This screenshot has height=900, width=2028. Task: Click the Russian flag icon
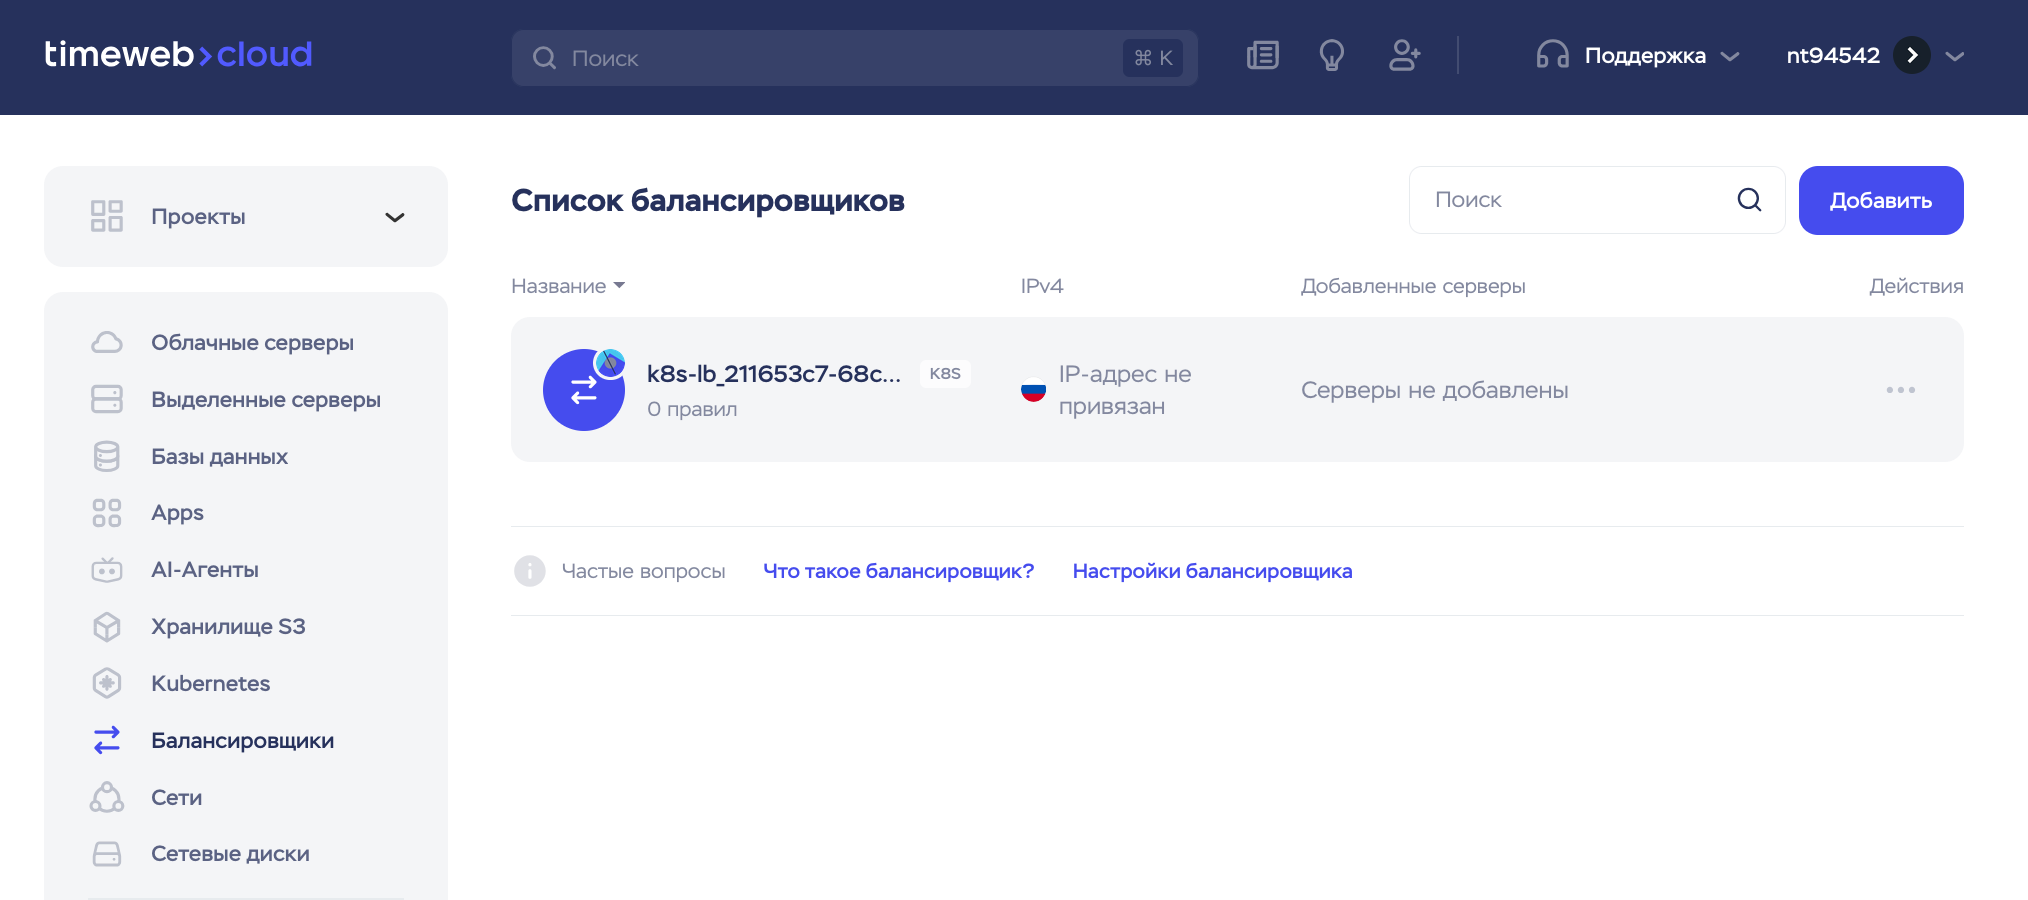(x=1033, y=390)
